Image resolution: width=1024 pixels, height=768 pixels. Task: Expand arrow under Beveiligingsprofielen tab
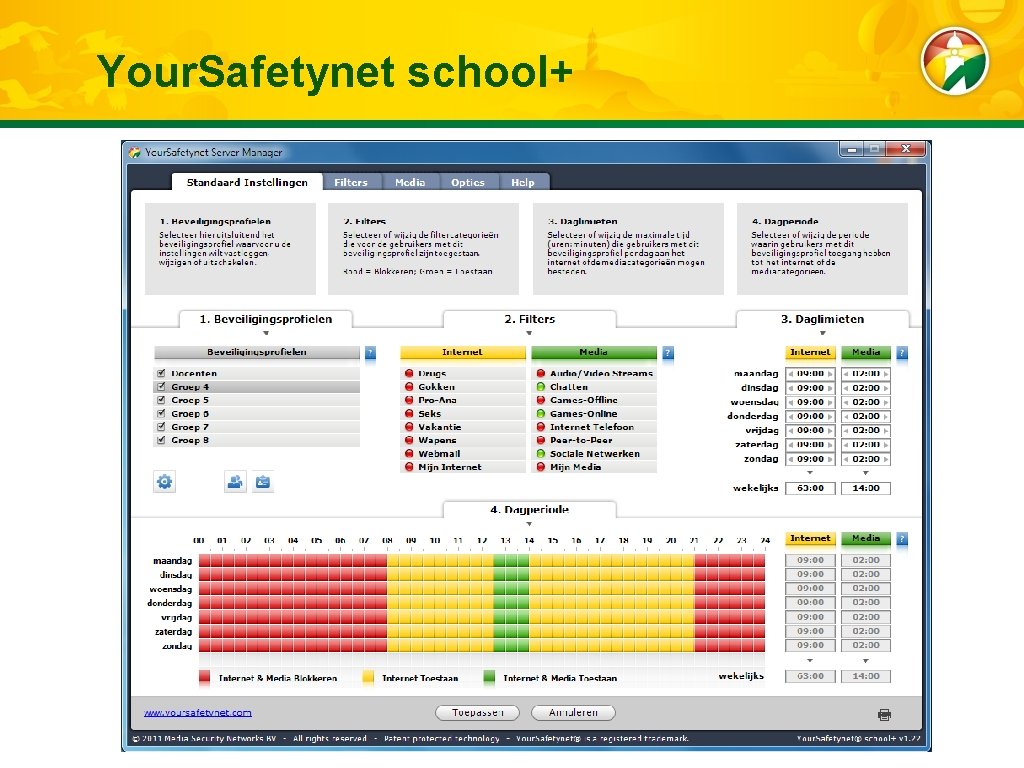click(266, 333)
